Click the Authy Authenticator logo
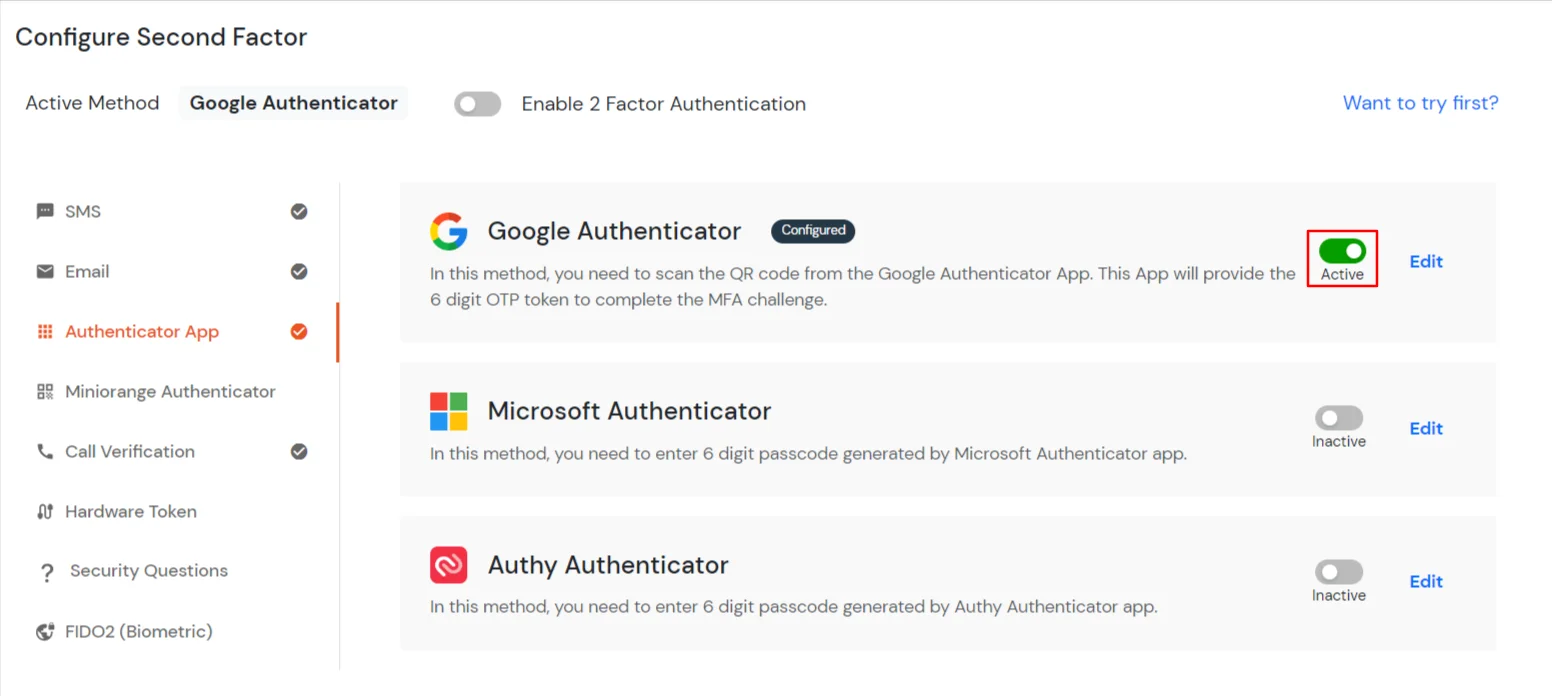 pos(448,565)
